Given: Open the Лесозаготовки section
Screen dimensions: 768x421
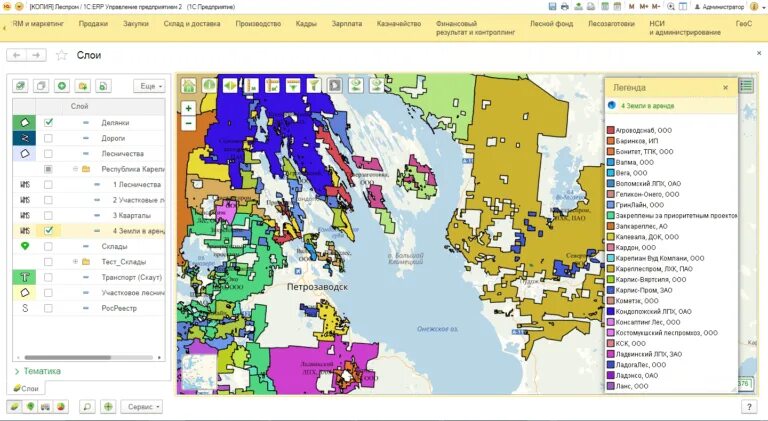Looking at the screenshot, I should point(611,23).
